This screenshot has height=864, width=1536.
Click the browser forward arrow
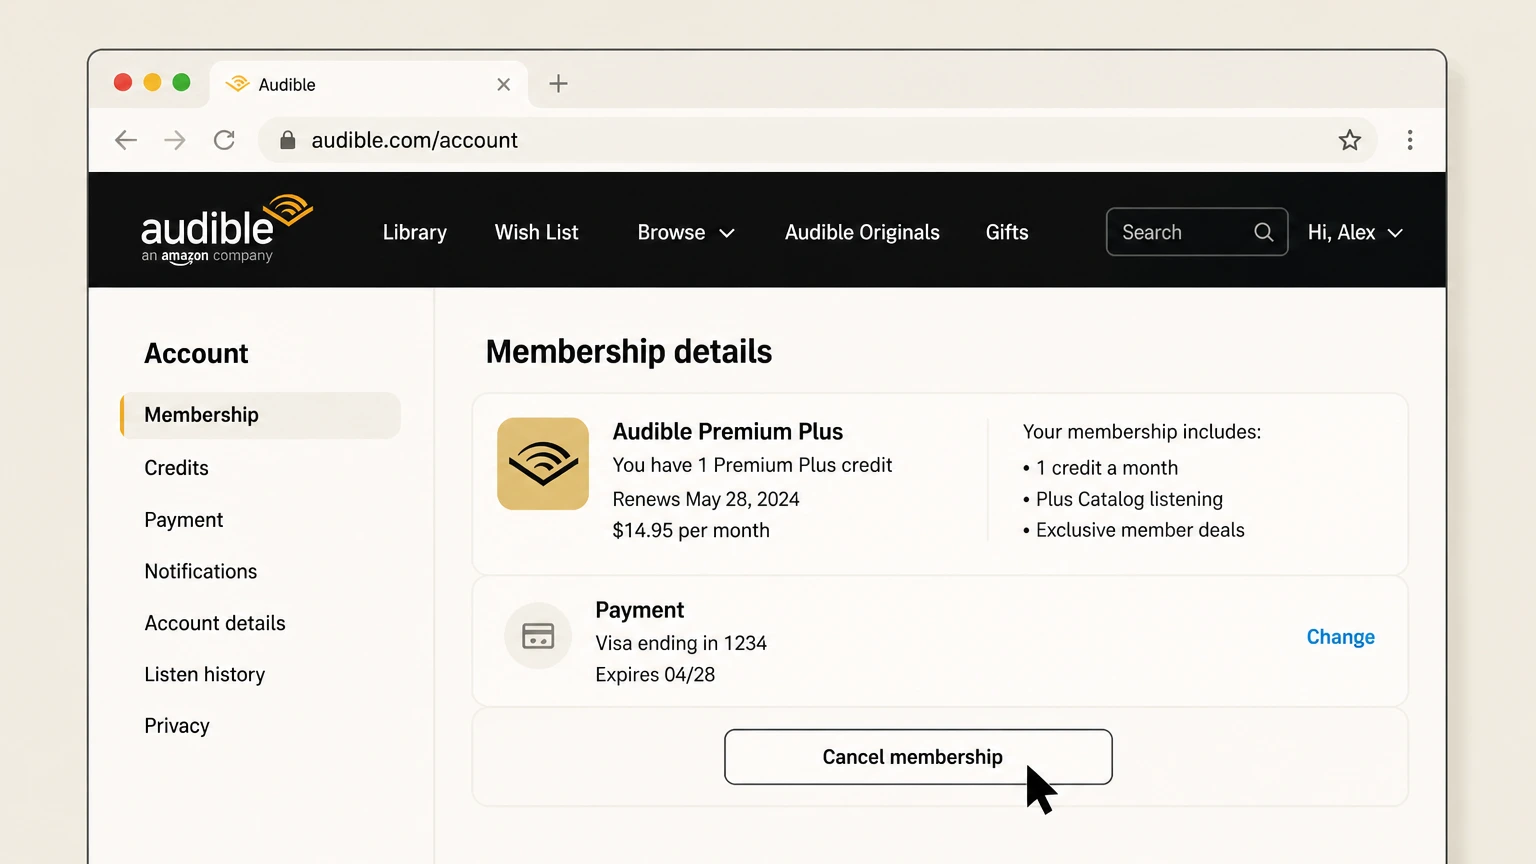coord(175,140)
